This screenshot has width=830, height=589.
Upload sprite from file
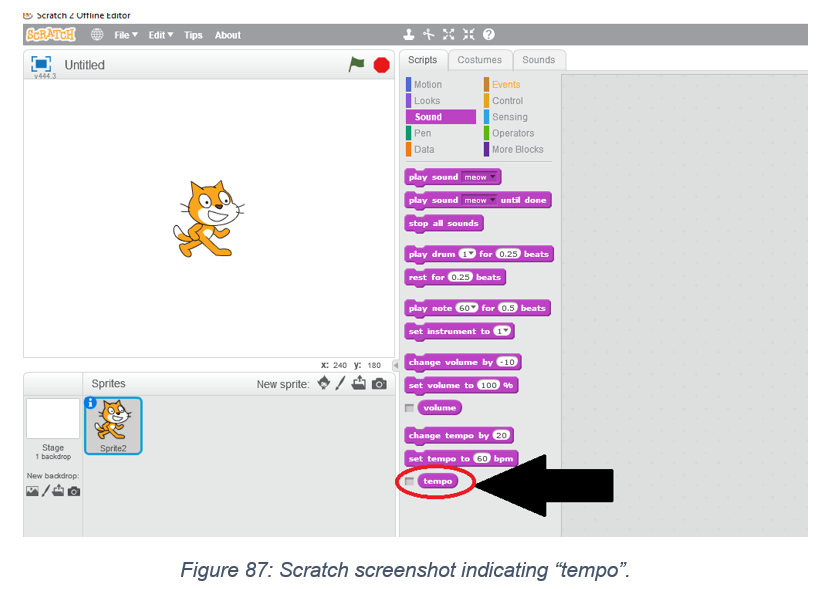point(359,383)
